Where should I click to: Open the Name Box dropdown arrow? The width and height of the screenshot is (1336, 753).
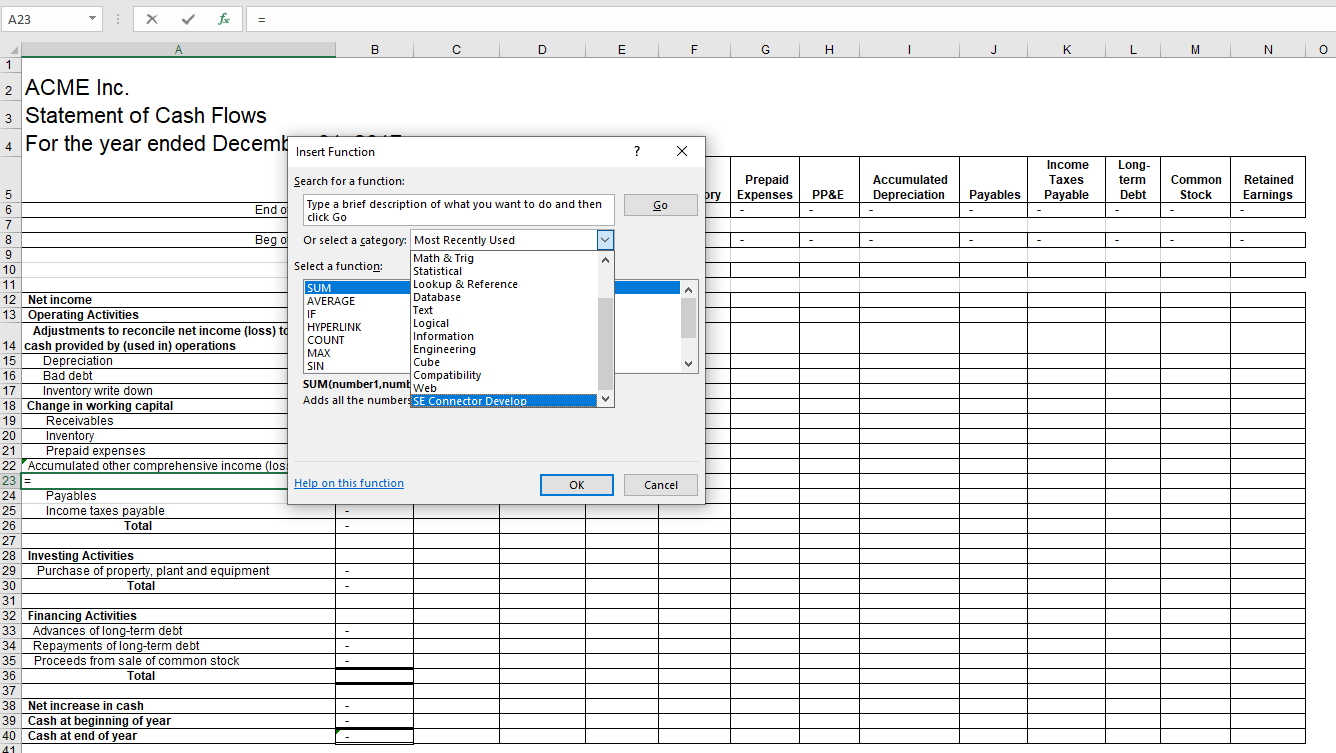click(93, 19)
